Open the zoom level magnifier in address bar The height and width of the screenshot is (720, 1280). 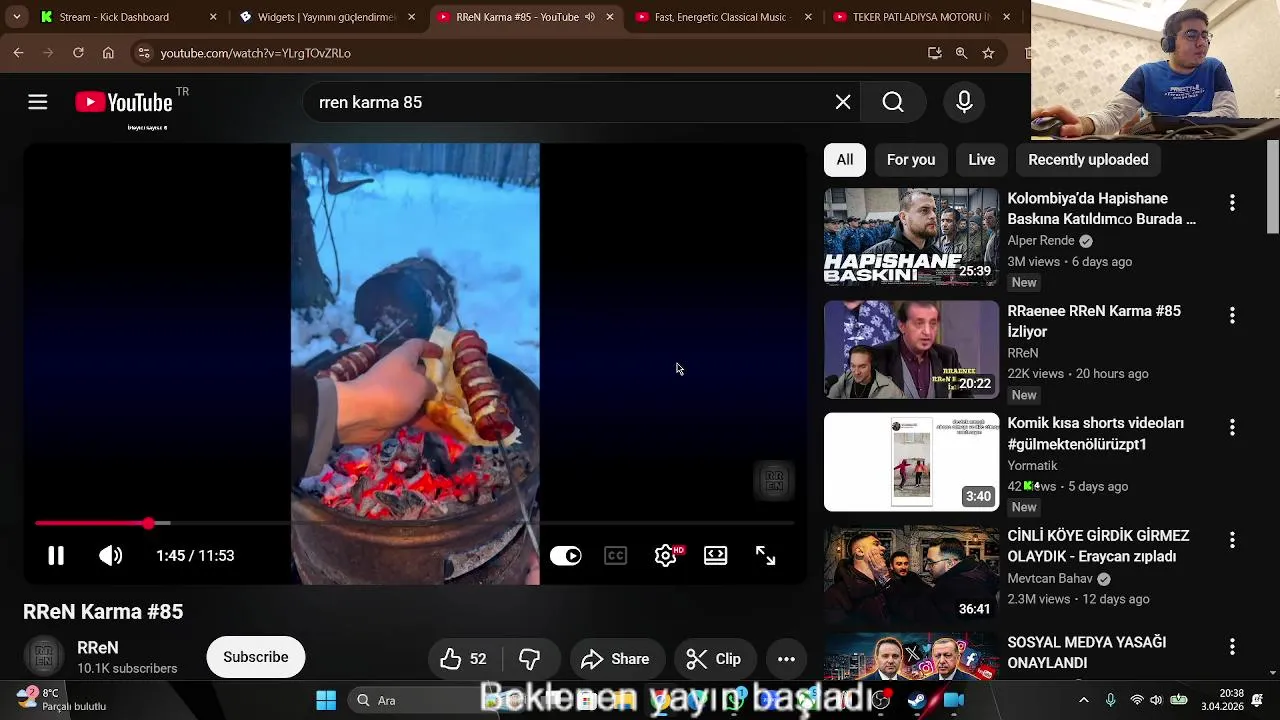[961, 53]
